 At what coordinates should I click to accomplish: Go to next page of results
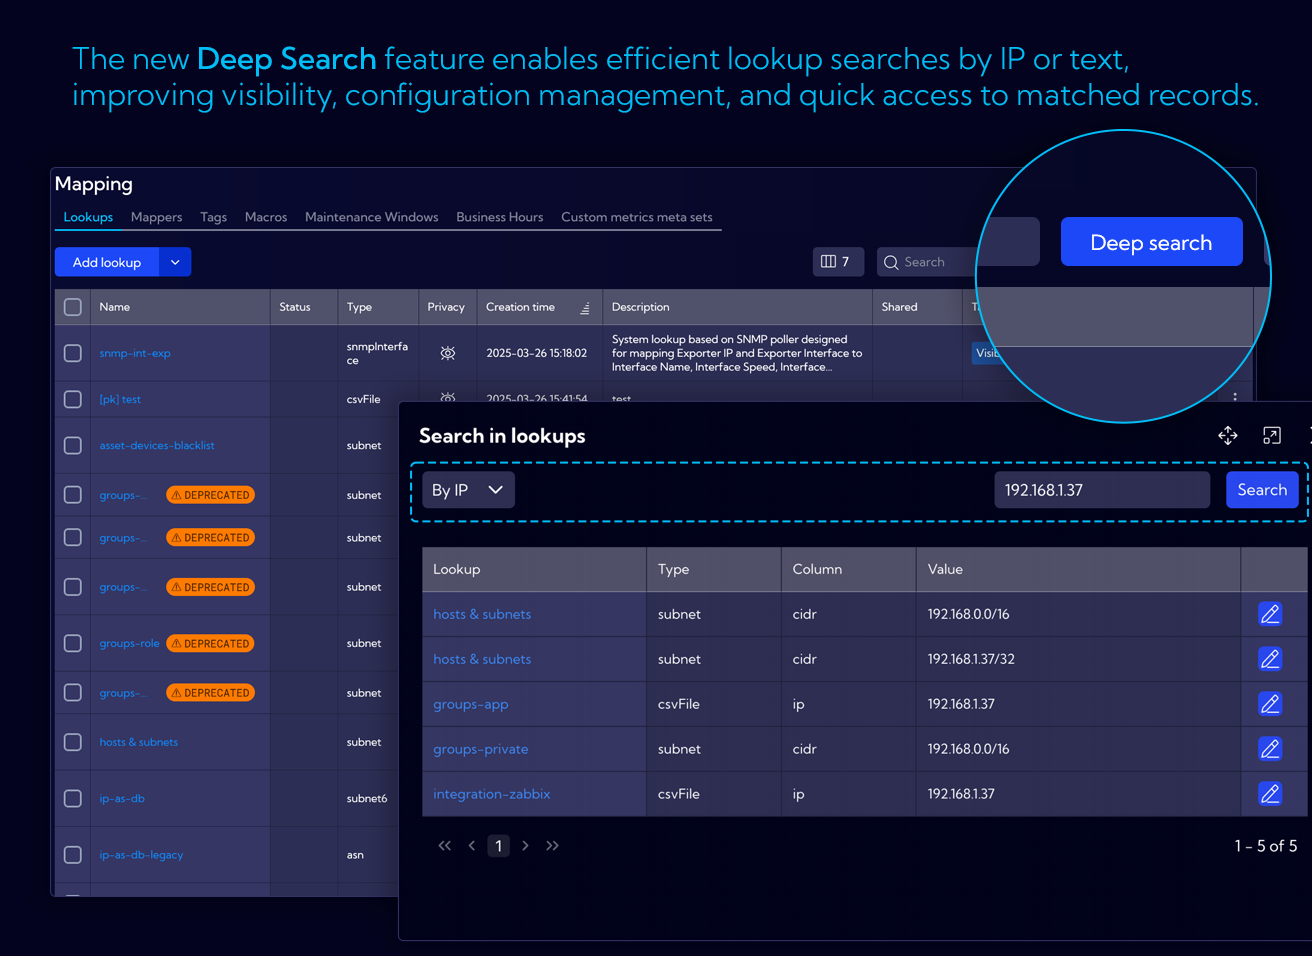(526, 846)
